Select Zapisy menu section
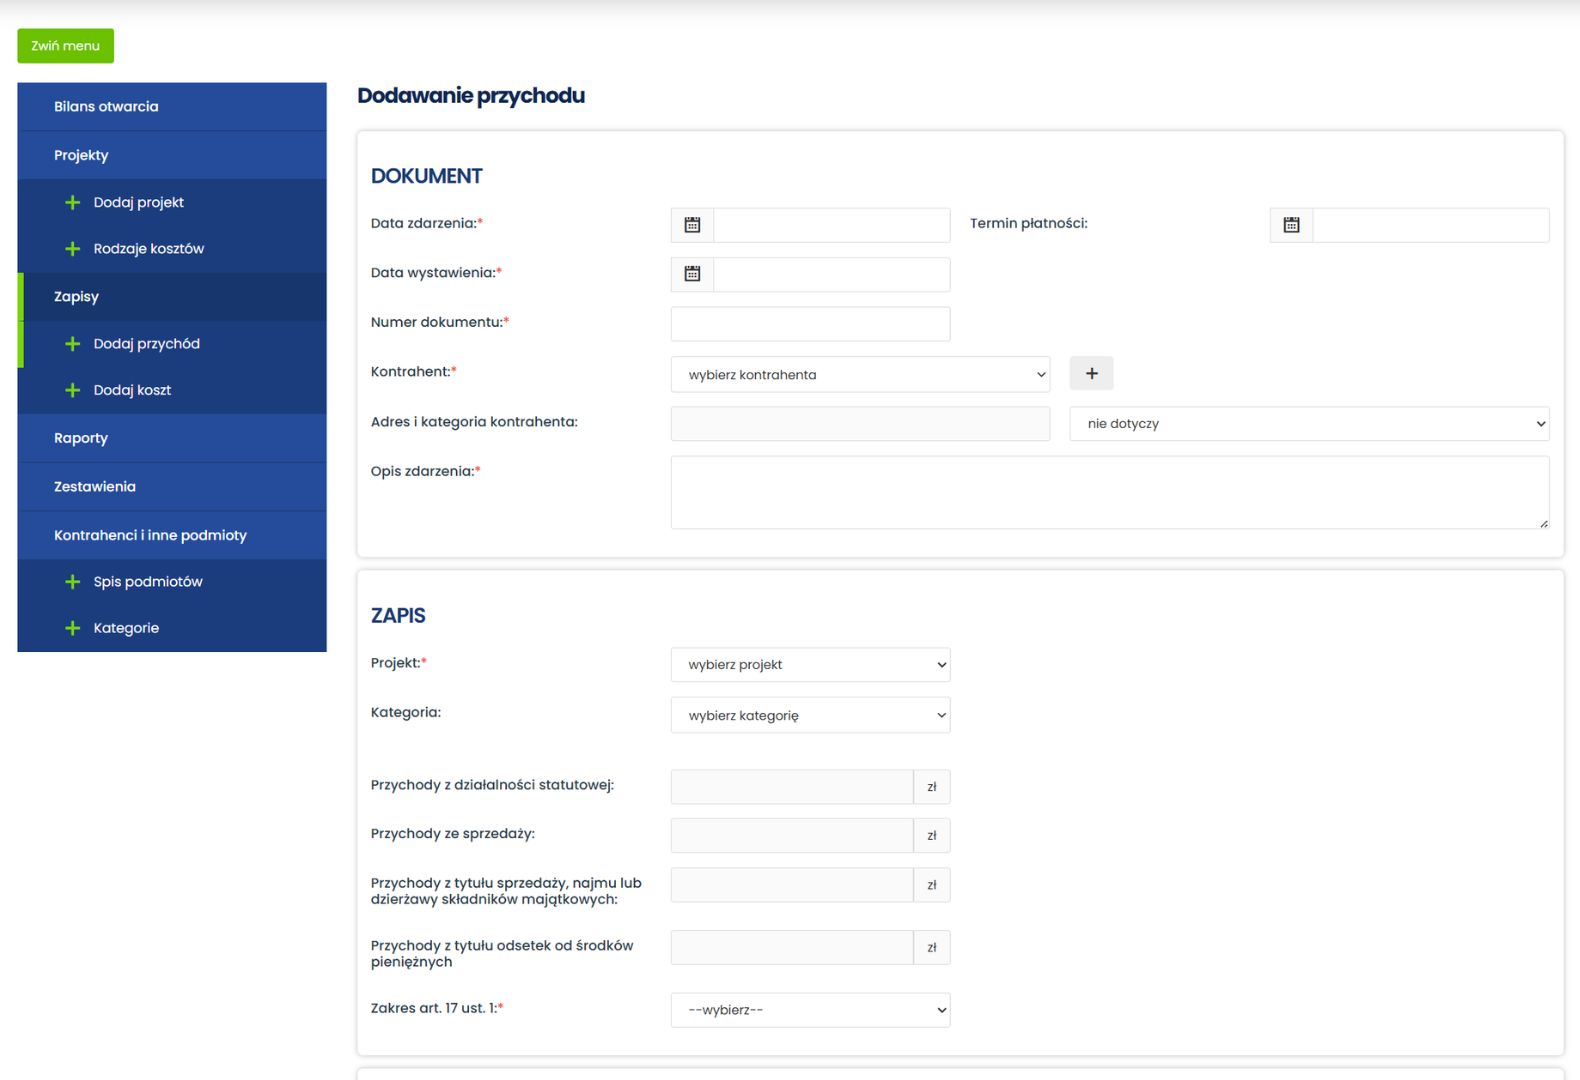Image resolution: width=1580 pixels, height=1080 pixels. pos(172,297)
